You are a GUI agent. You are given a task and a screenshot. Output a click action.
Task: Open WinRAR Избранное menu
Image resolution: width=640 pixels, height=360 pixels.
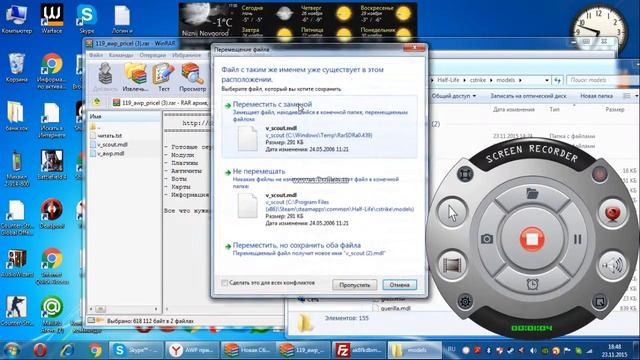click(x=187, y=55)
